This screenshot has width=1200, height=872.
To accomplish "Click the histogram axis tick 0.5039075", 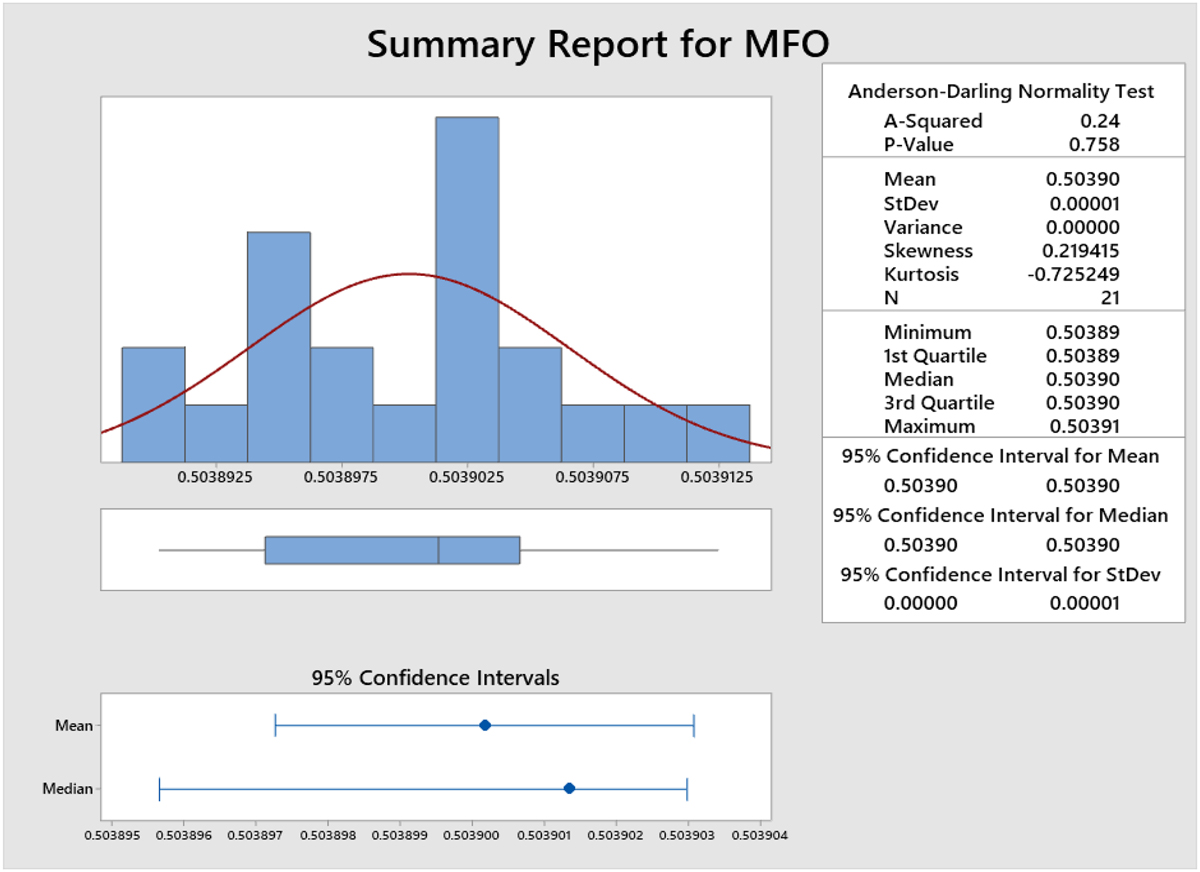I will tap(593, 479).
